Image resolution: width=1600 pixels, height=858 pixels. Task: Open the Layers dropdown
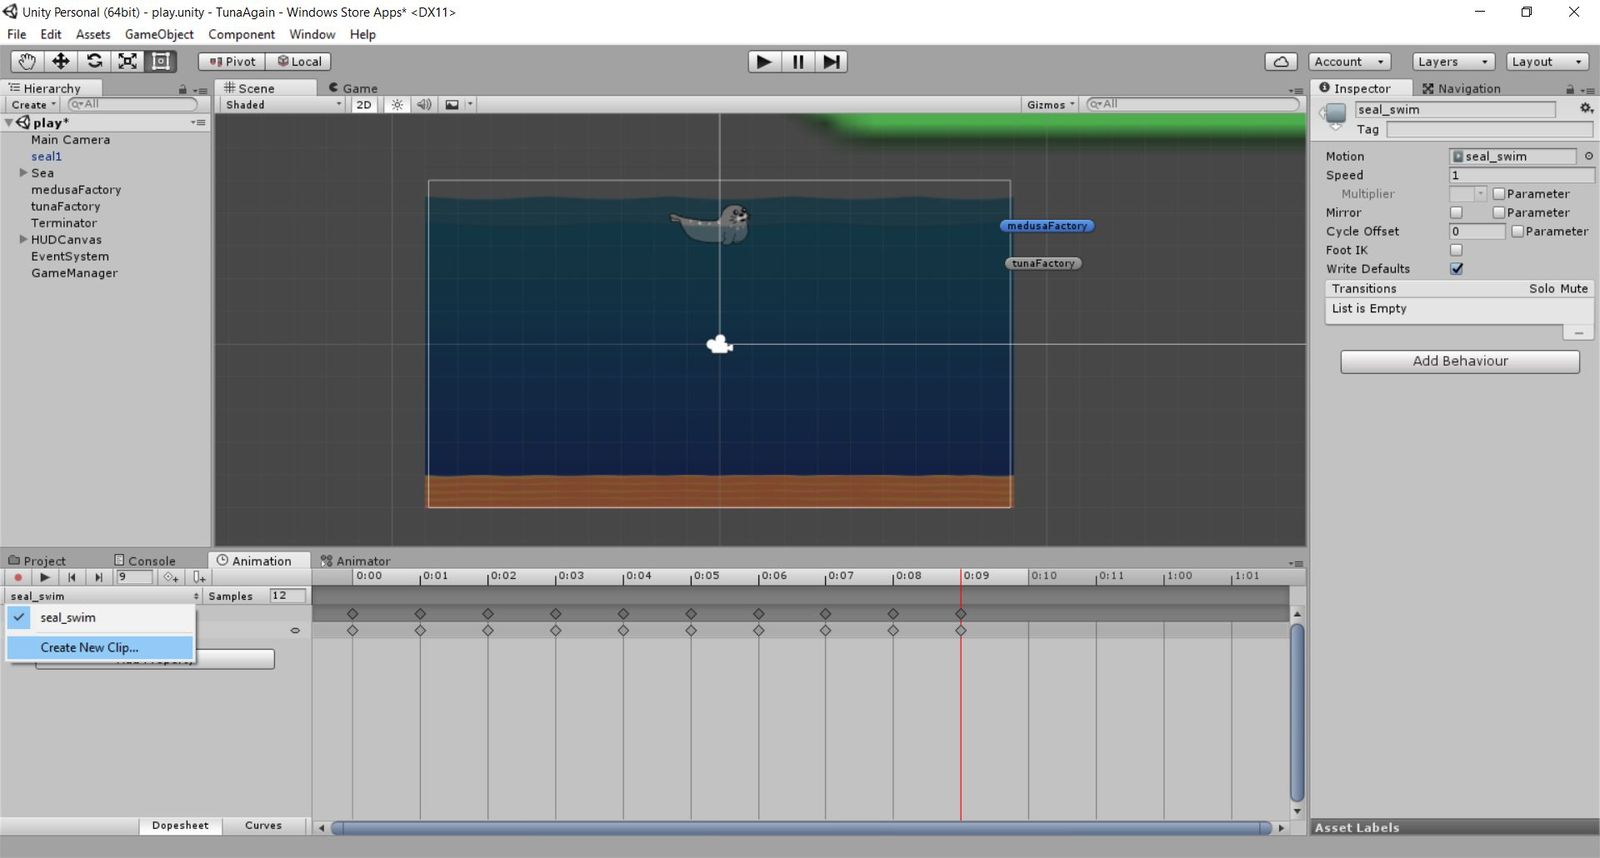pos(1453,61)
